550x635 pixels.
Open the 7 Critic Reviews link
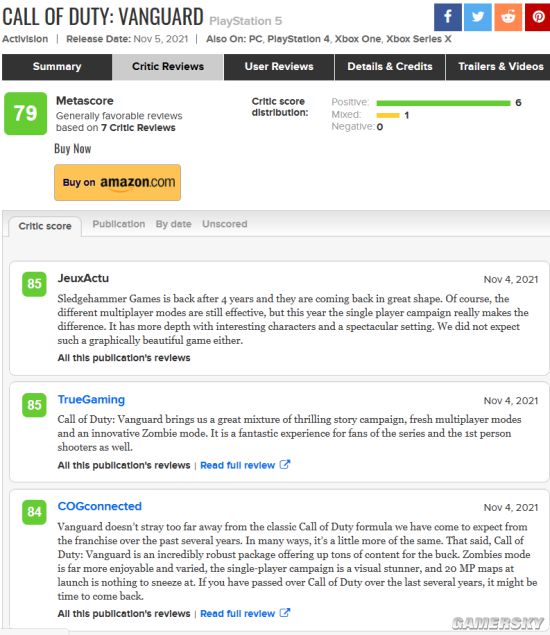(138, 128)
